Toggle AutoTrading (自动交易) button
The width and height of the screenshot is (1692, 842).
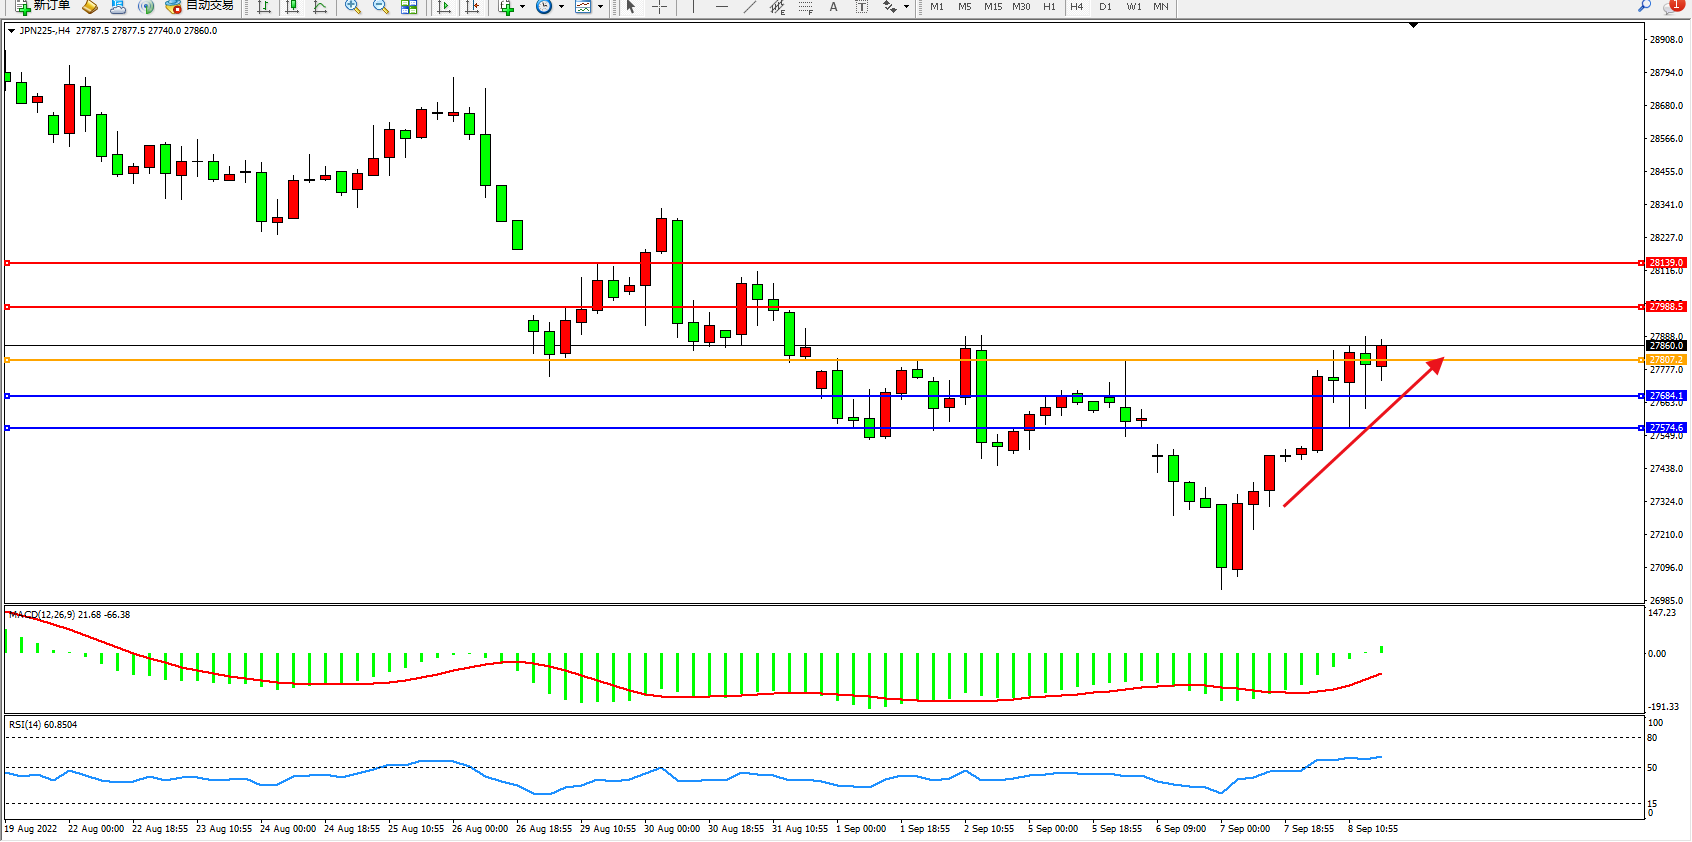coord(200,6)
